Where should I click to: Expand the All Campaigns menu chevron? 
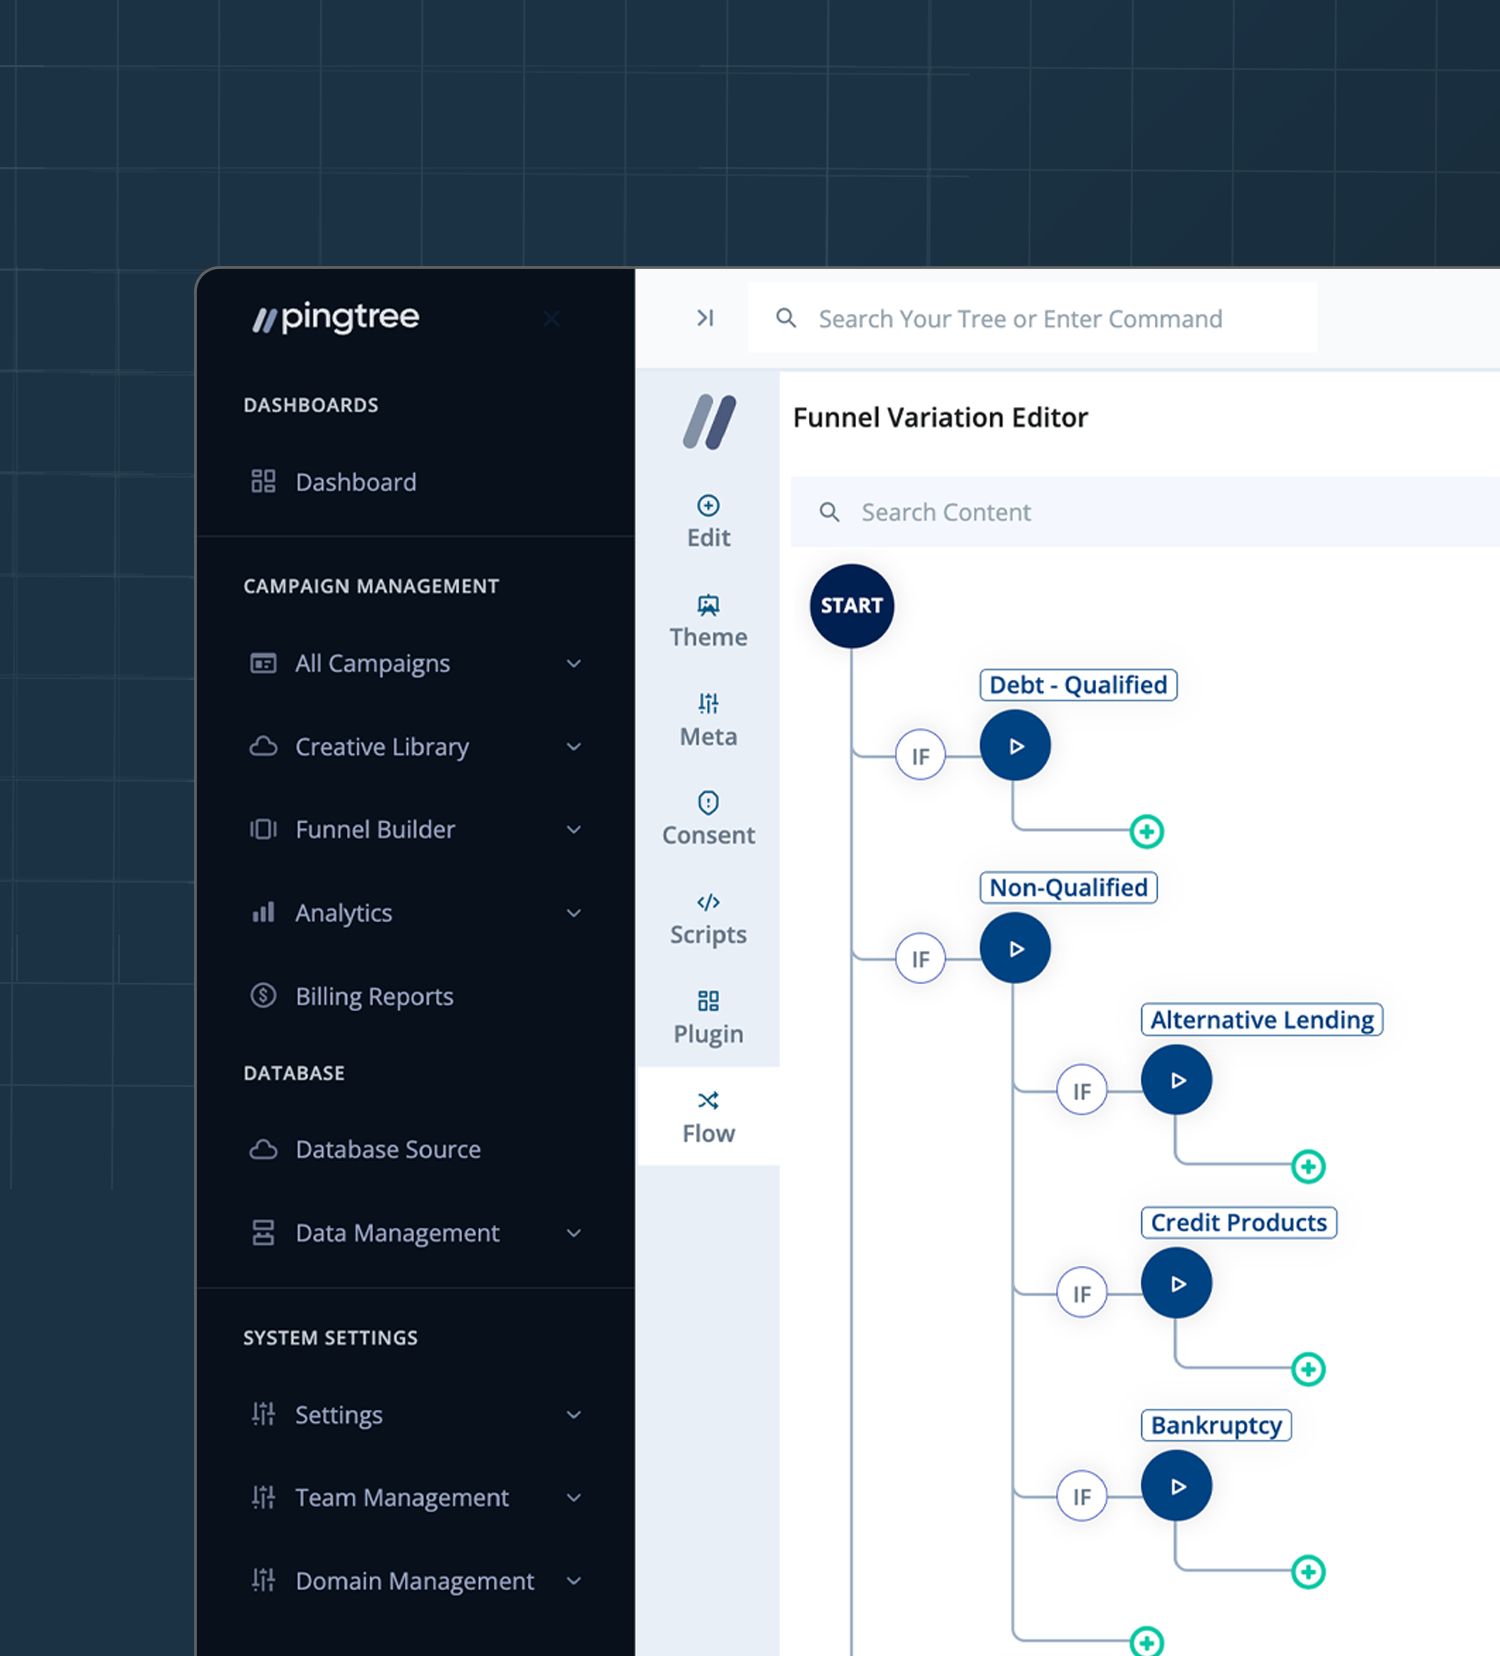coord(574,664)
